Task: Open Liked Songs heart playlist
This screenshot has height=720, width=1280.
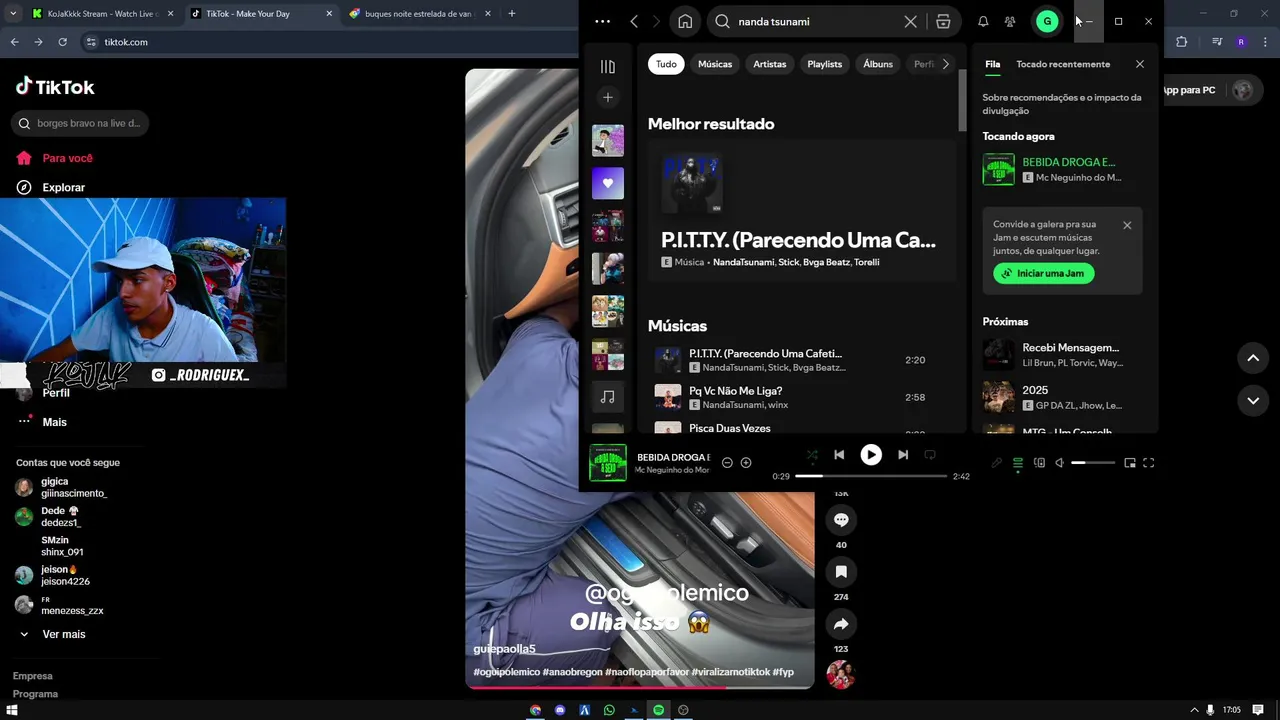Action: coord(607,183)
